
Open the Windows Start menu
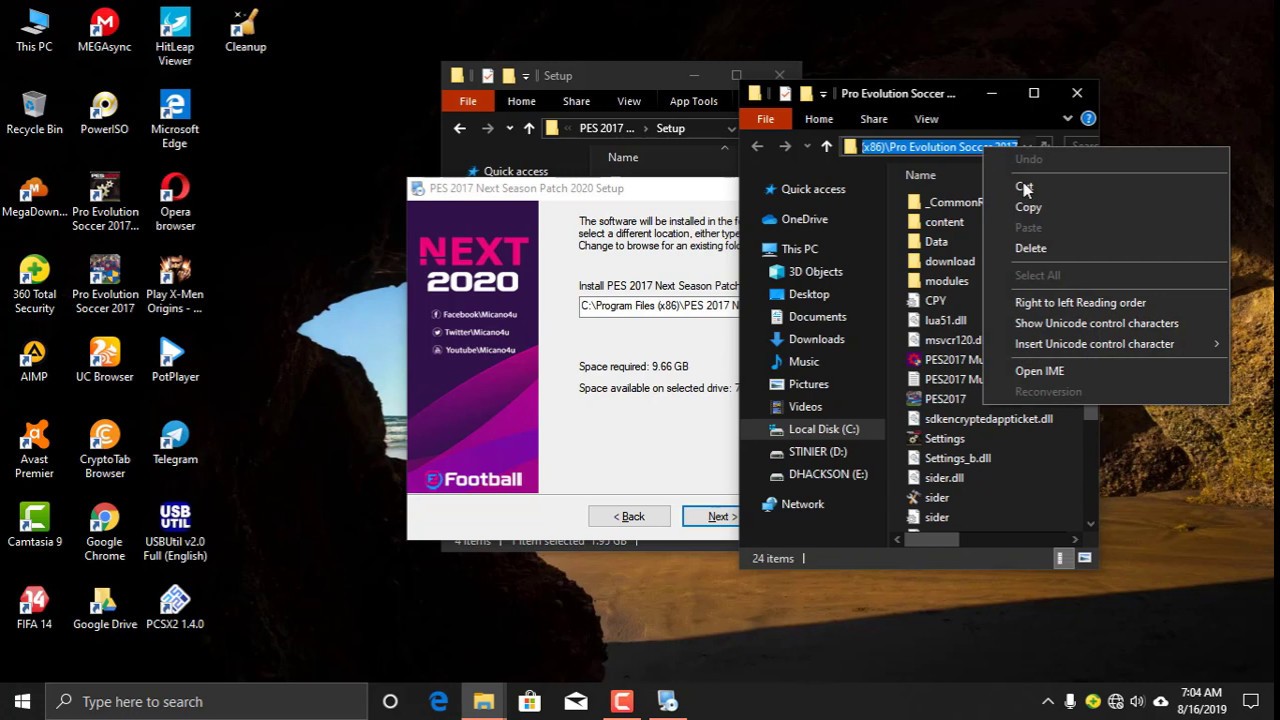pyautogui.click(x=23, y=702)
